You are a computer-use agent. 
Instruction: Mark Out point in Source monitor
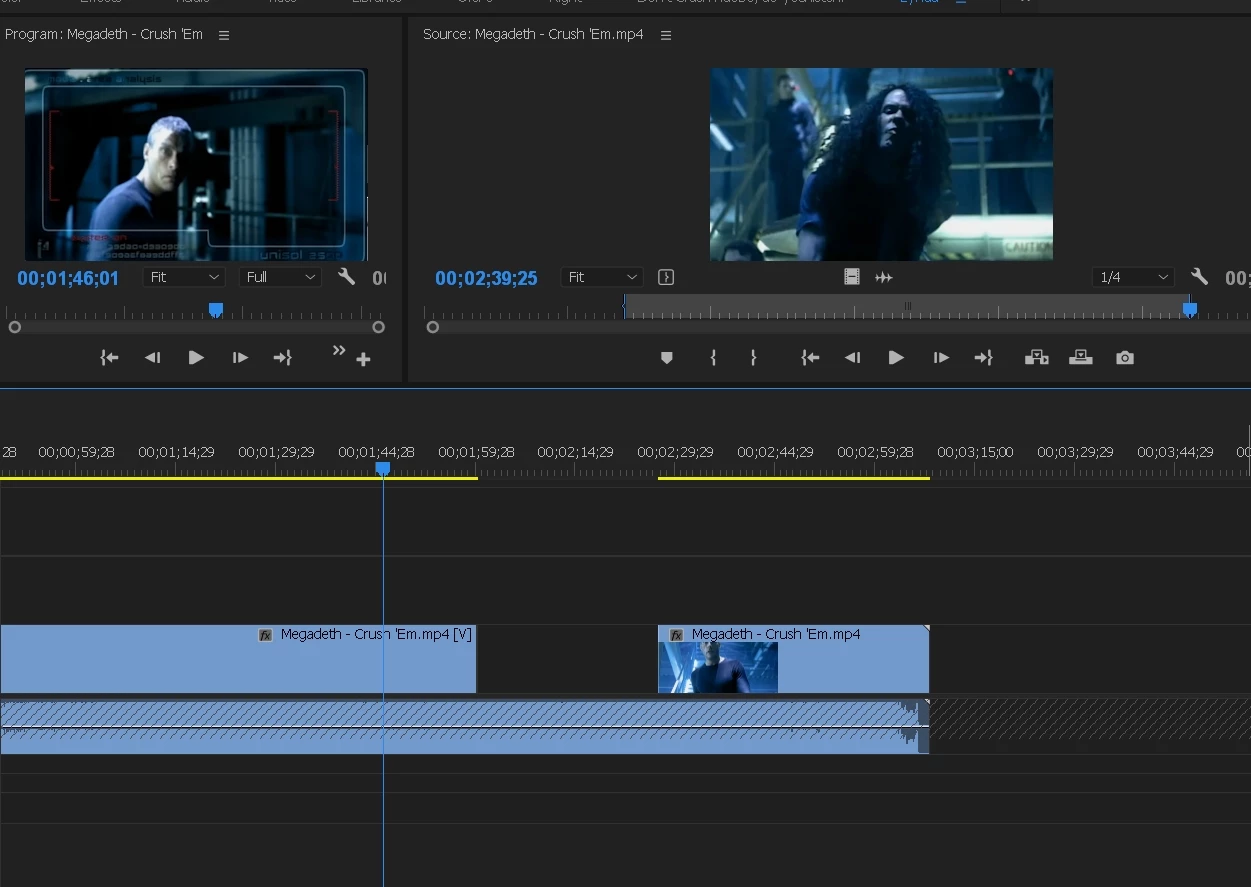click(x=753, y=358)
